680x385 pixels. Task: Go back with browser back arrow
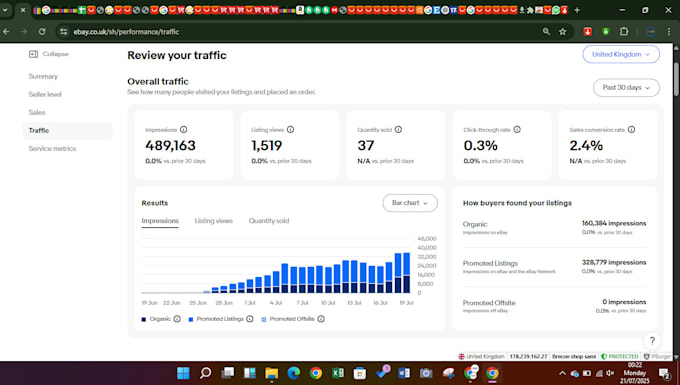click(6, 32)
